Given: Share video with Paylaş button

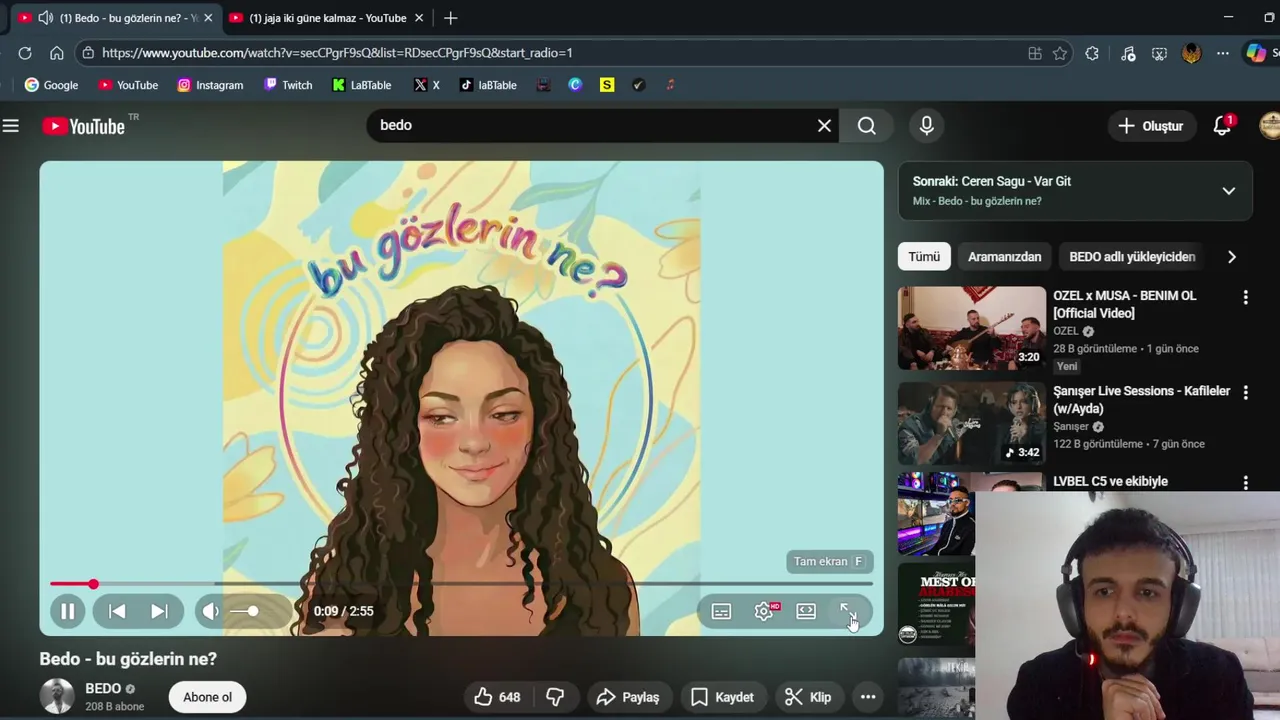Looking at the screenshot, I should (x=628, y=697).
